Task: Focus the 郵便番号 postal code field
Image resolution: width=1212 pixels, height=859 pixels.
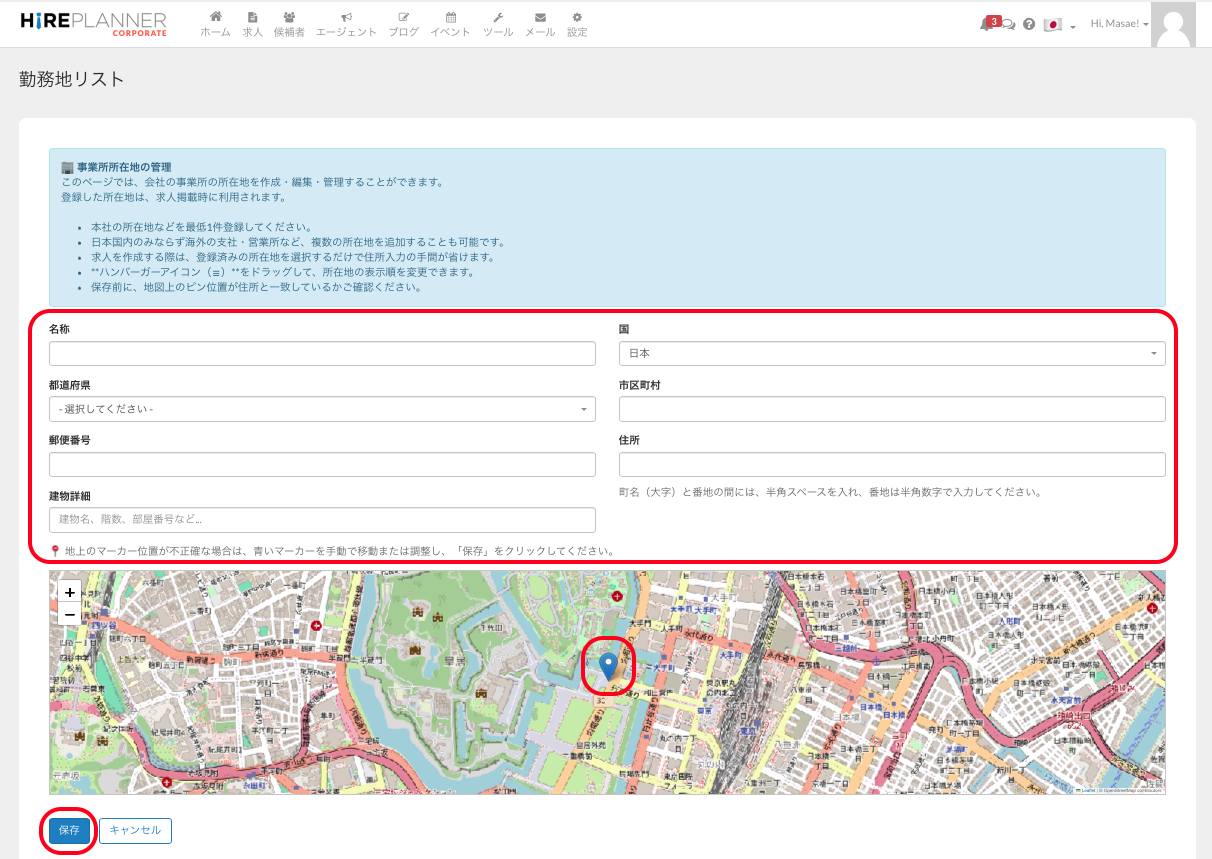Action: tap(322, 464)
